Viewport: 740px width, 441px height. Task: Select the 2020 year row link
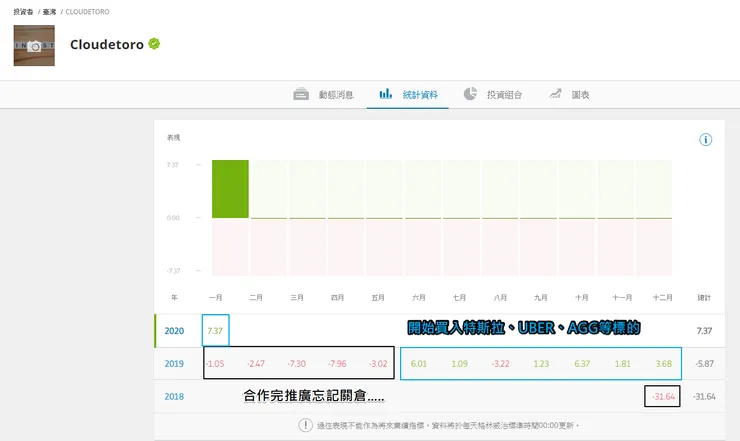(174, 331)
